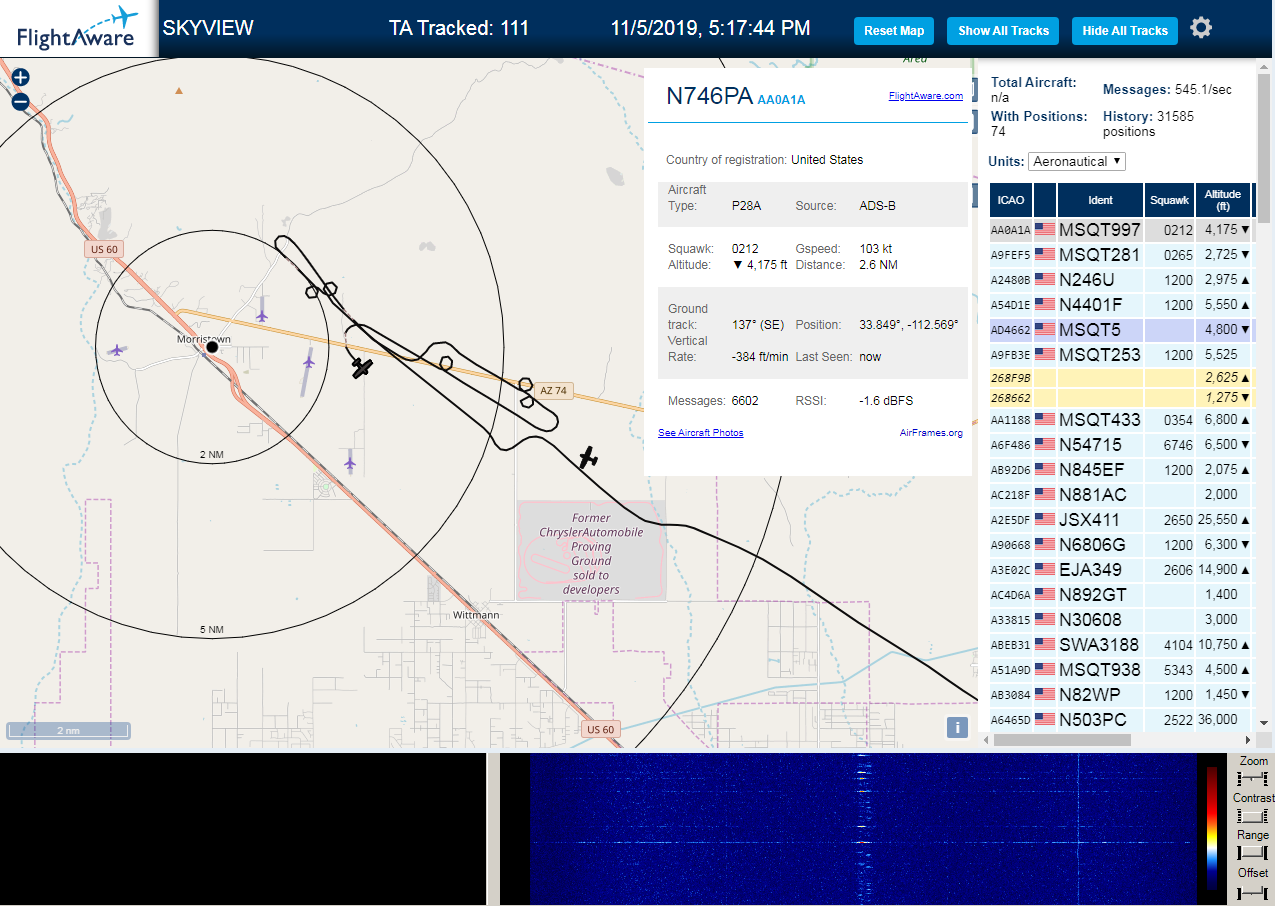Select the yellow 268662 row
This screenshot has width=1275, height=907.
[x=1121, y=398]
